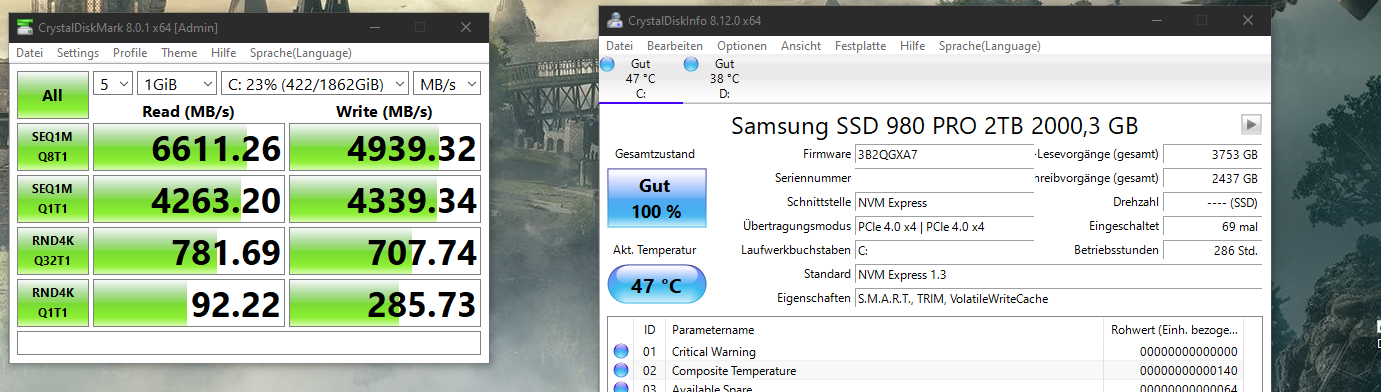Open Theme menu in CrystalDiskMark

(x=179, y=53)
